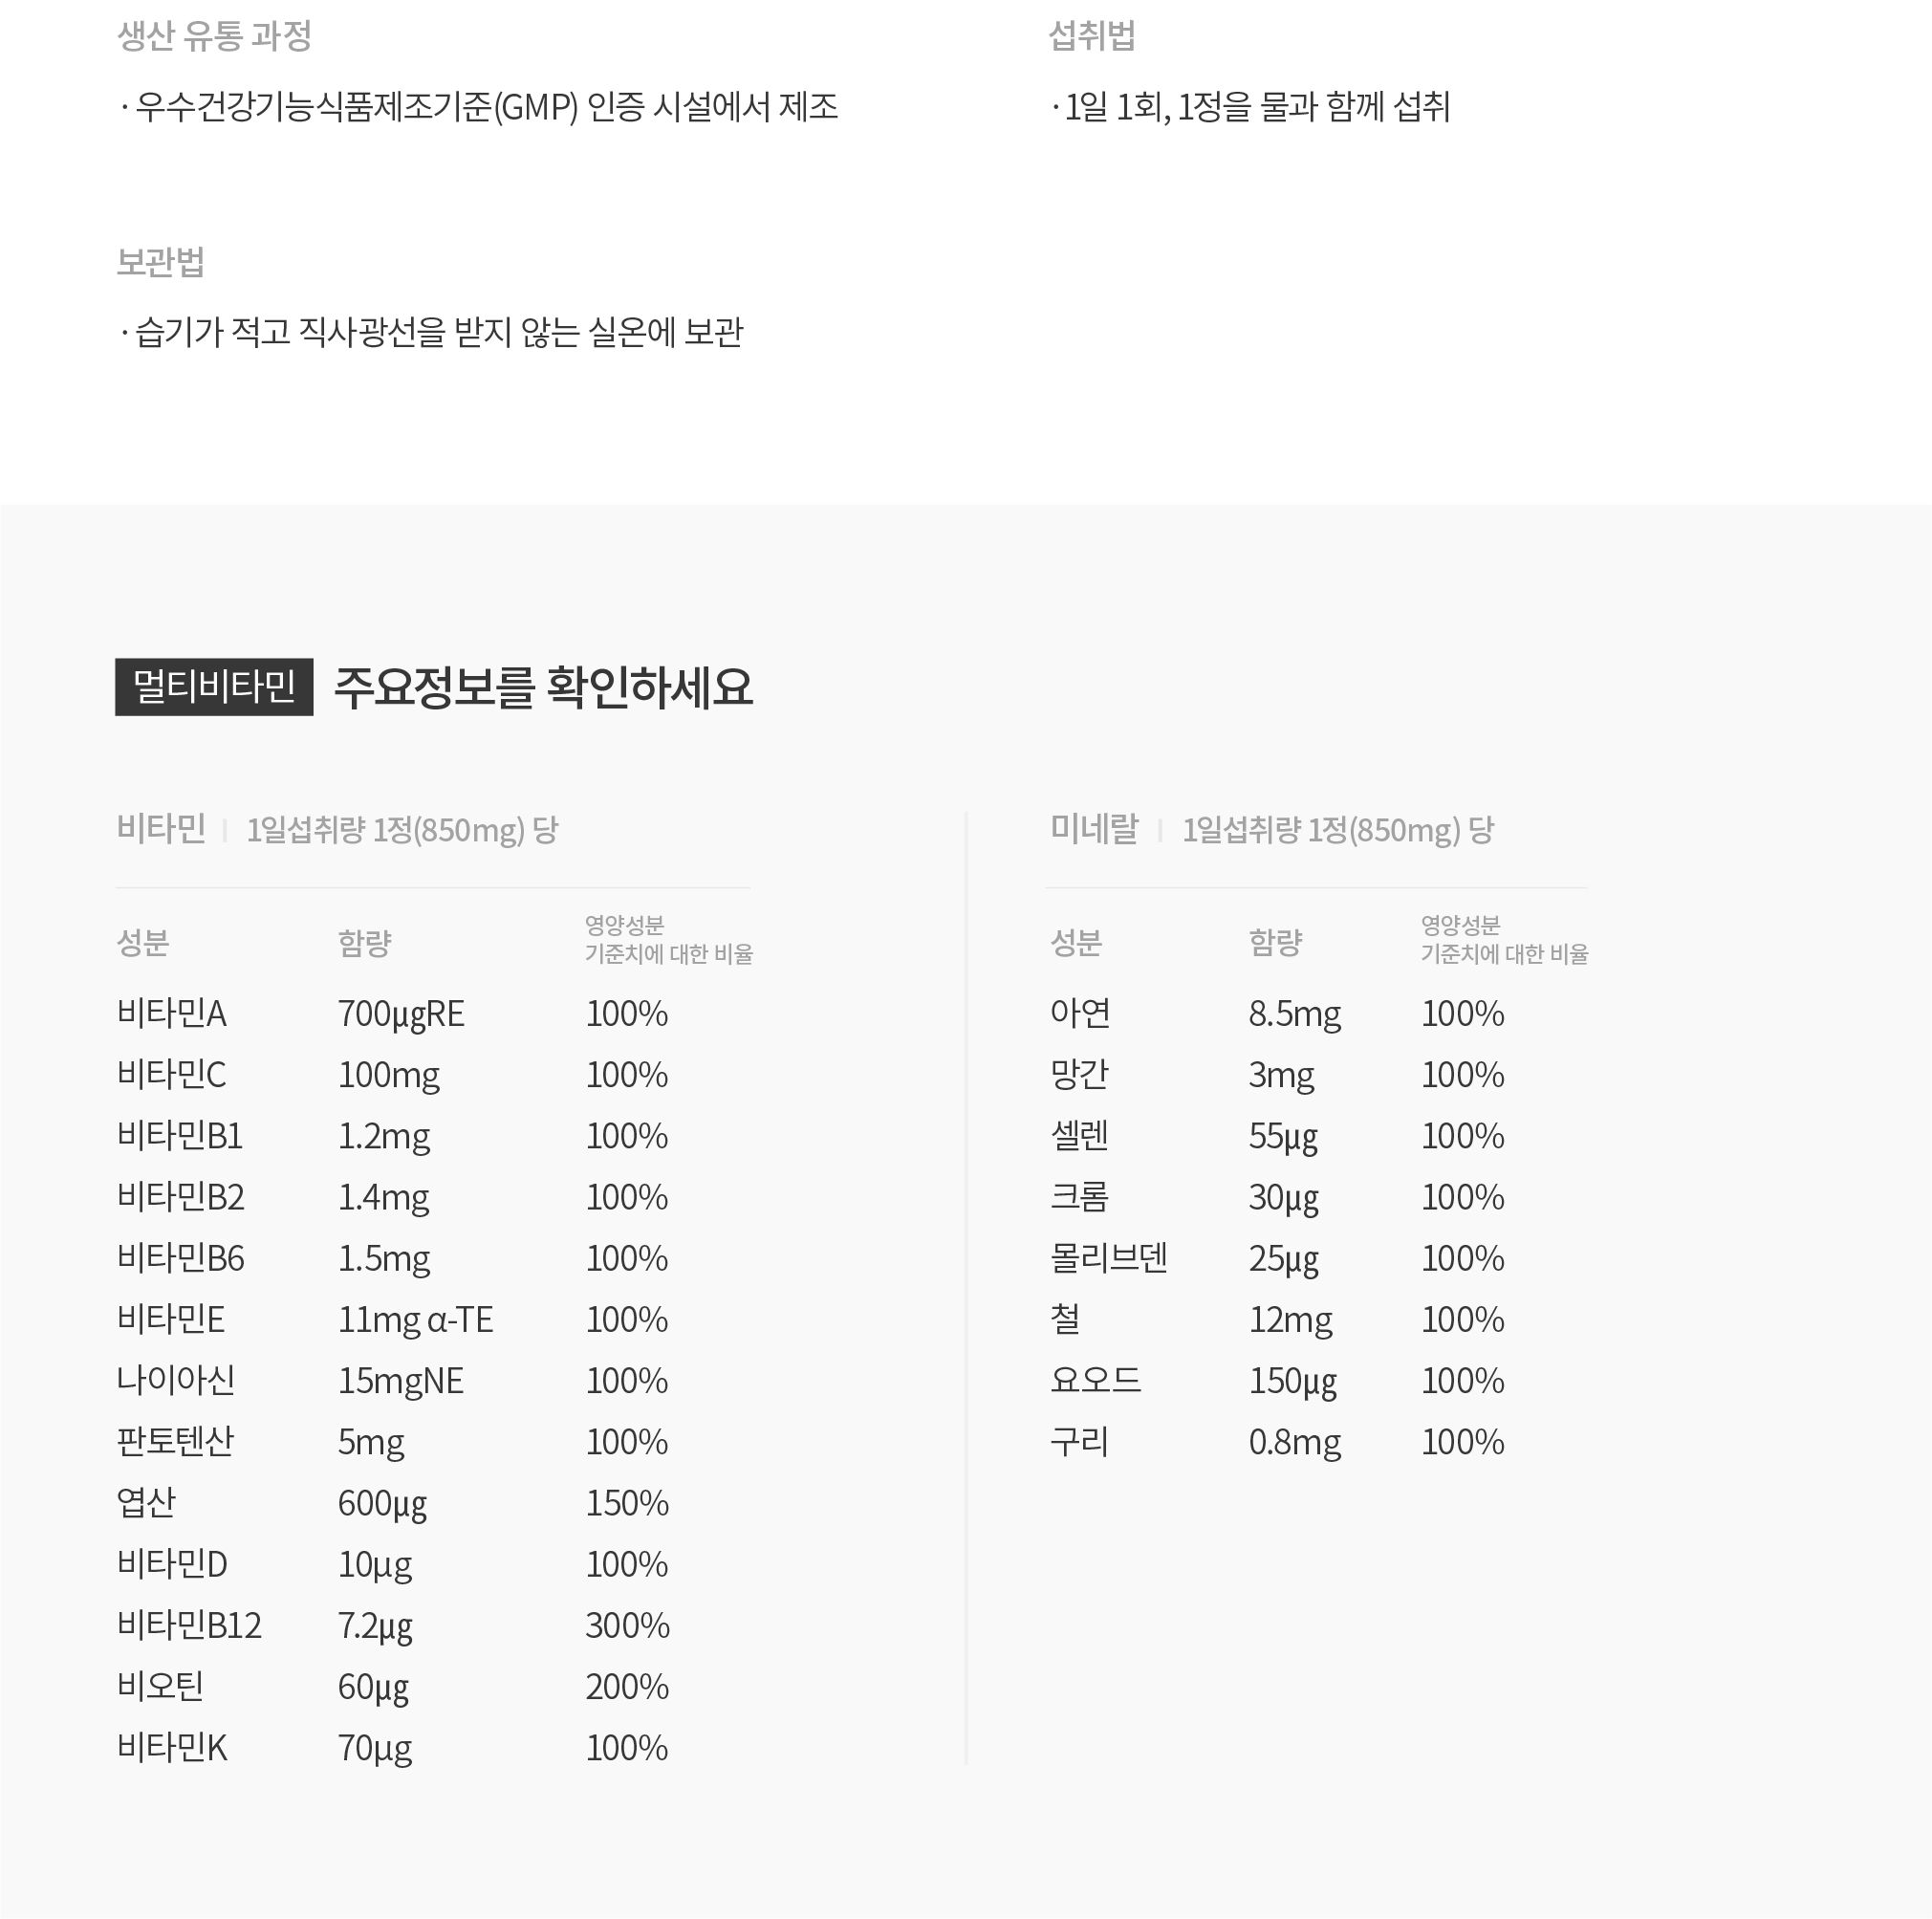The height and width of the screenshot is (1919, 1932).
Task: Select the 비오틴 200% ratio value
Action: [x=627, y=1686]
